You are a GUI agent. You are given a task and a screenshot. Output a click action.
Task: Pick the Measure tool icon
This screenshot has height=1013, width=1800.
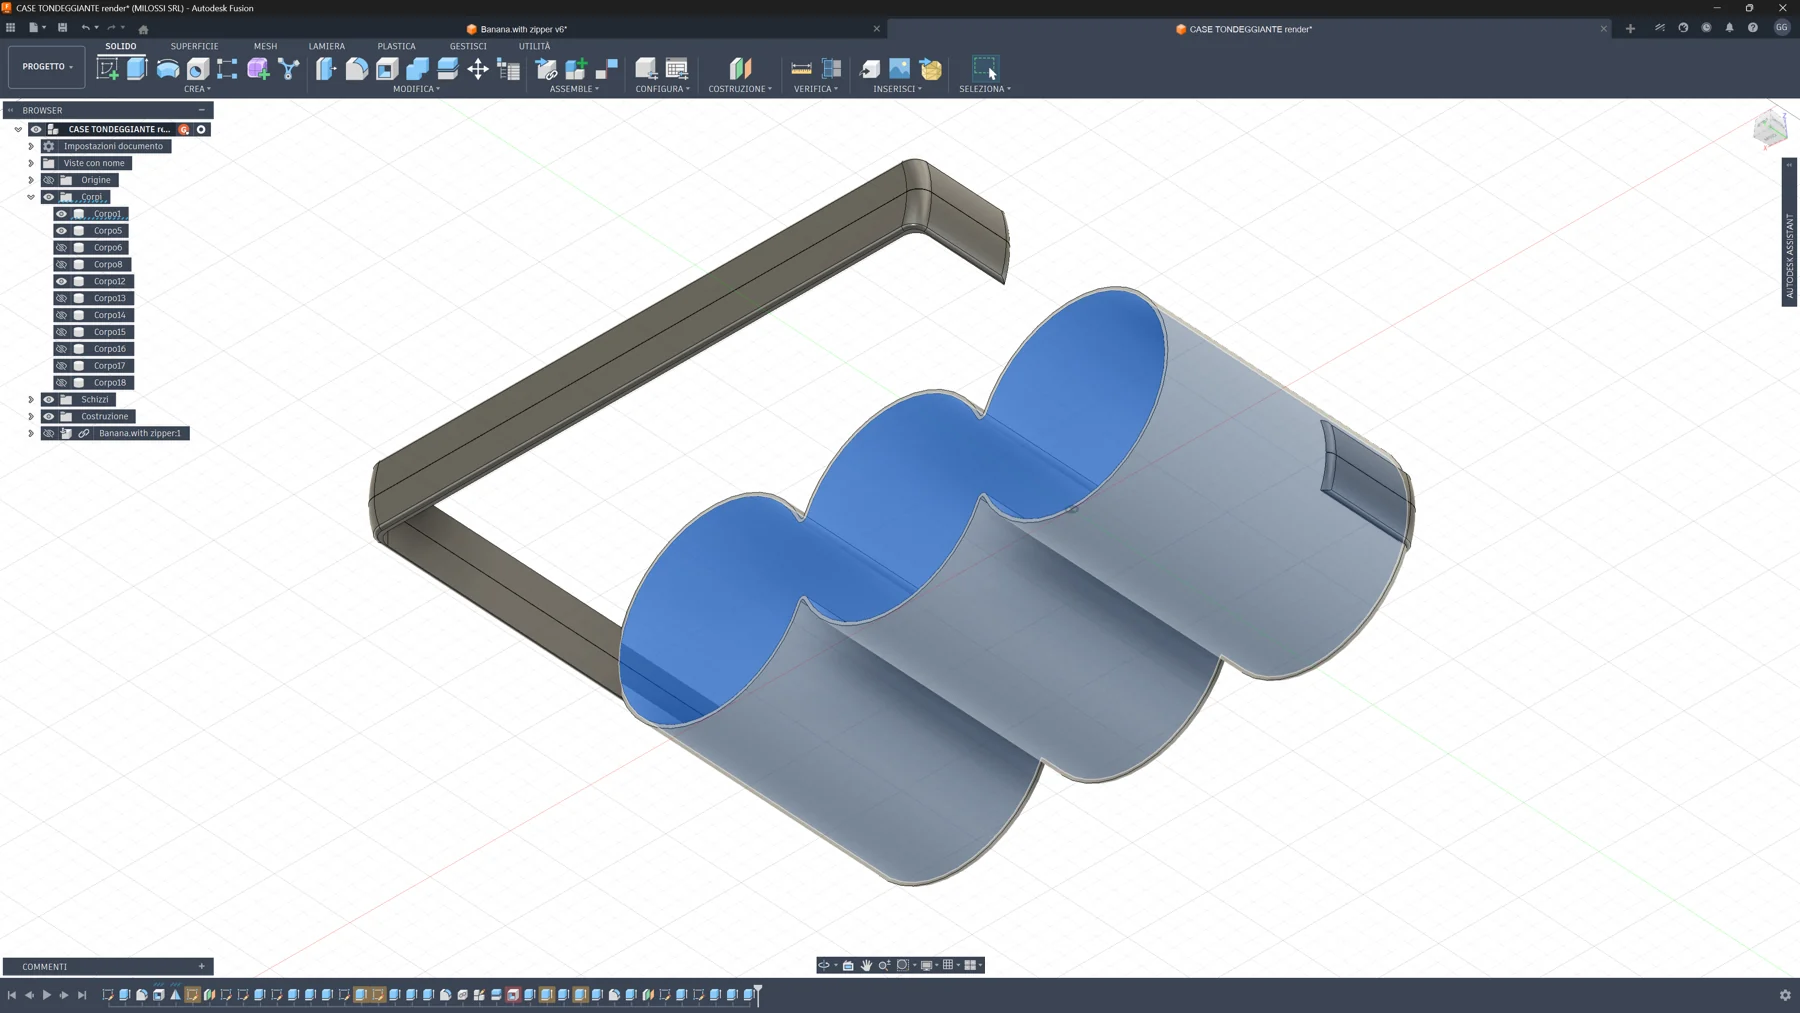click(801, 68)
